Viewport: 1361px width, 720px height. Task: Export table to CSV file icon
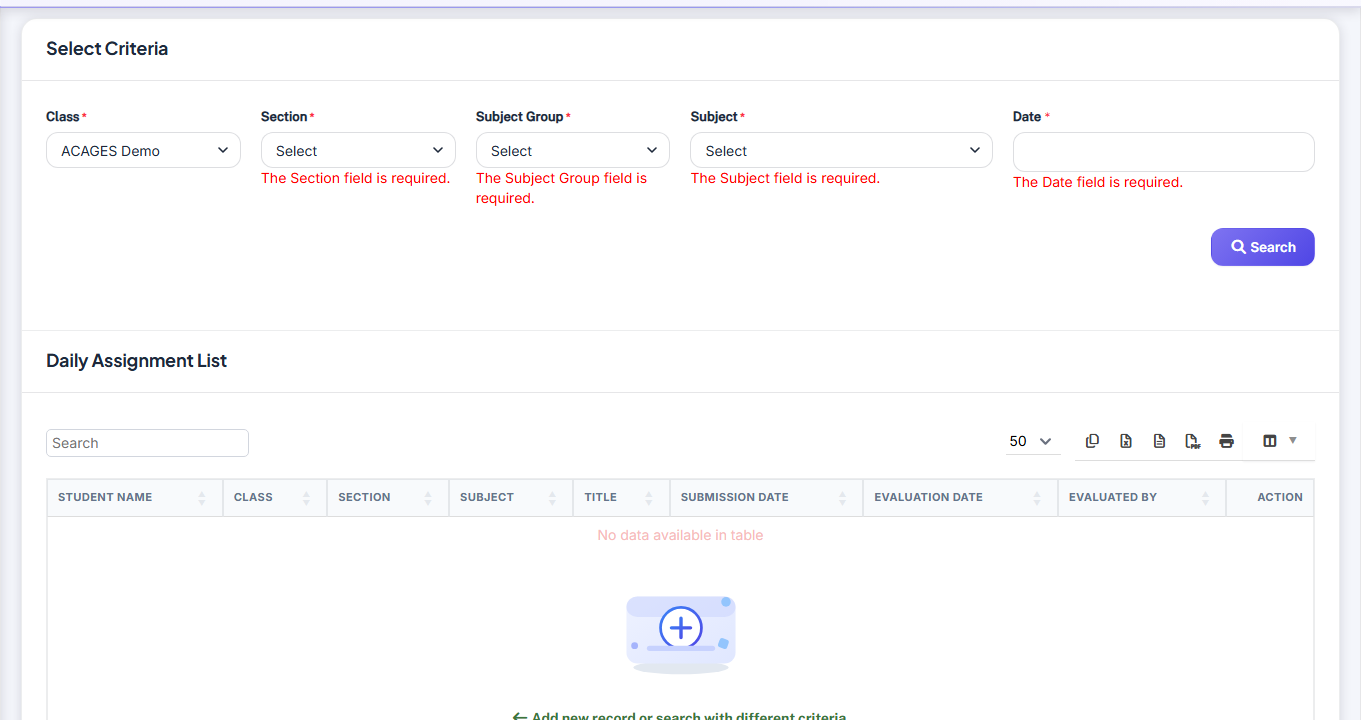click(1159, 441)
